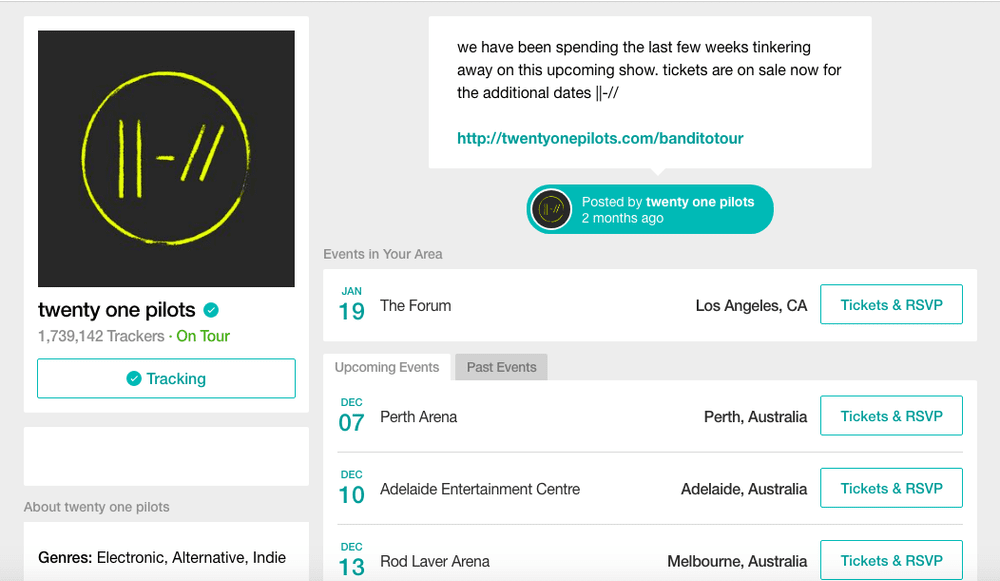Toggle the Tracking button off
The width and height of the screenshot is (1000, 581).
[x=166, y=379]
